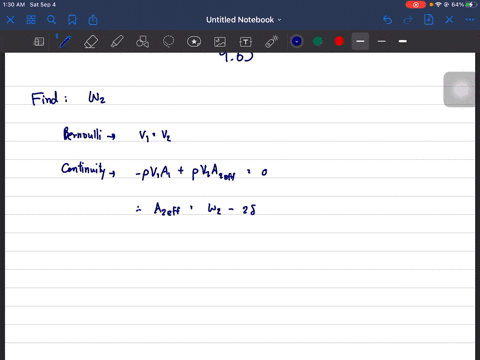The image size is (480, 360).
Task: Undo the last stroke
Action: pos(387,20)
